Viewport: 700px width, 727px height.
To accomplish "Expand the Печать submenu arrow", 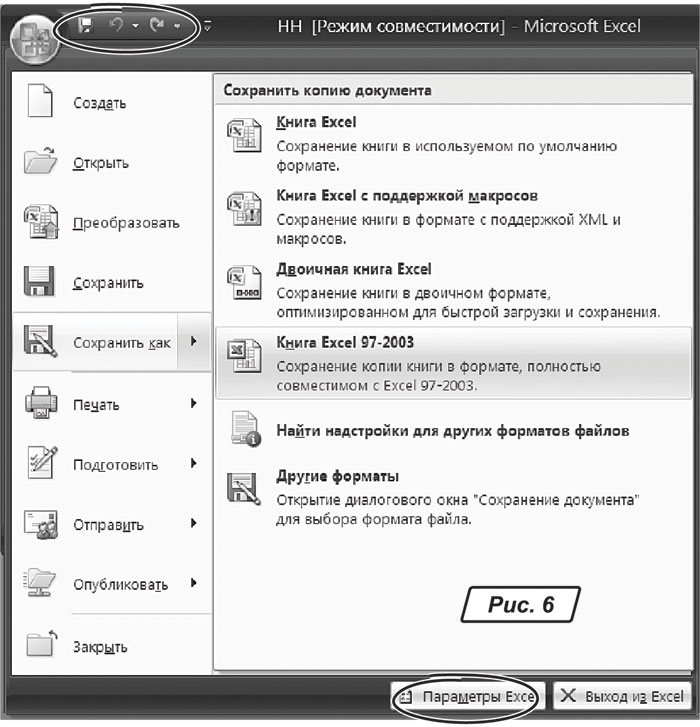I will pyautogui.click(x=192, y=404).
